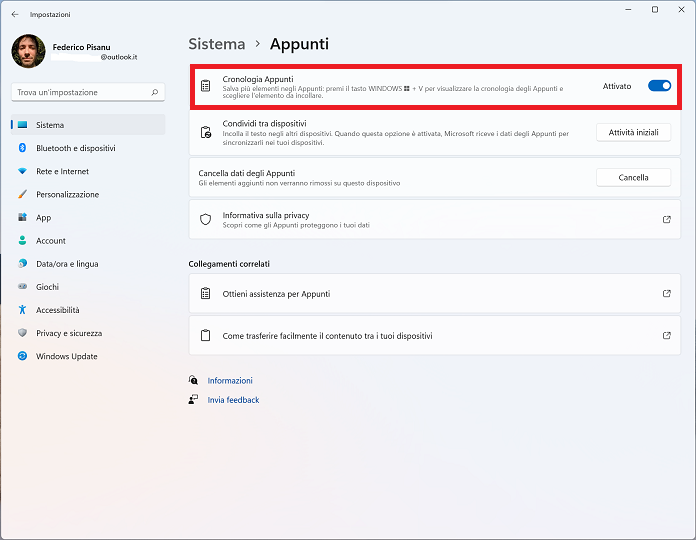Click the Personalizzazione brush icon
This screenshot has height=540, width=696.
(22, 194)
